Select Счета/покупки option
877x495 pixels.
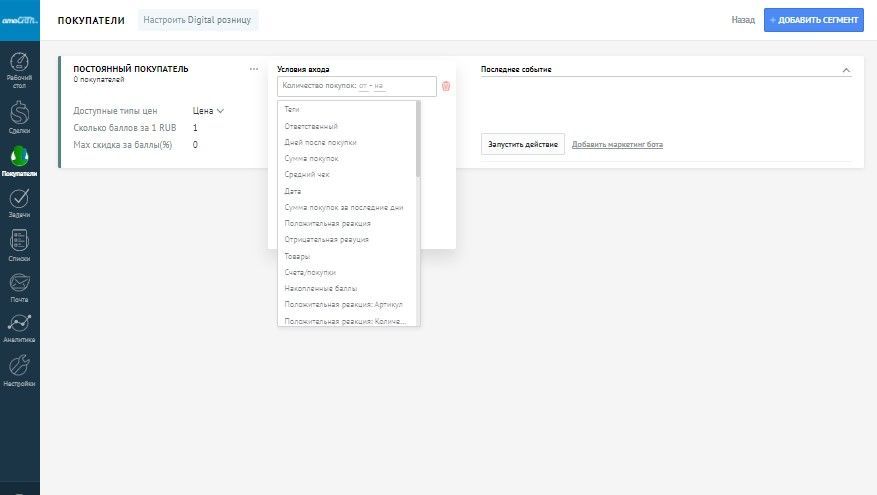coord(310,272)
